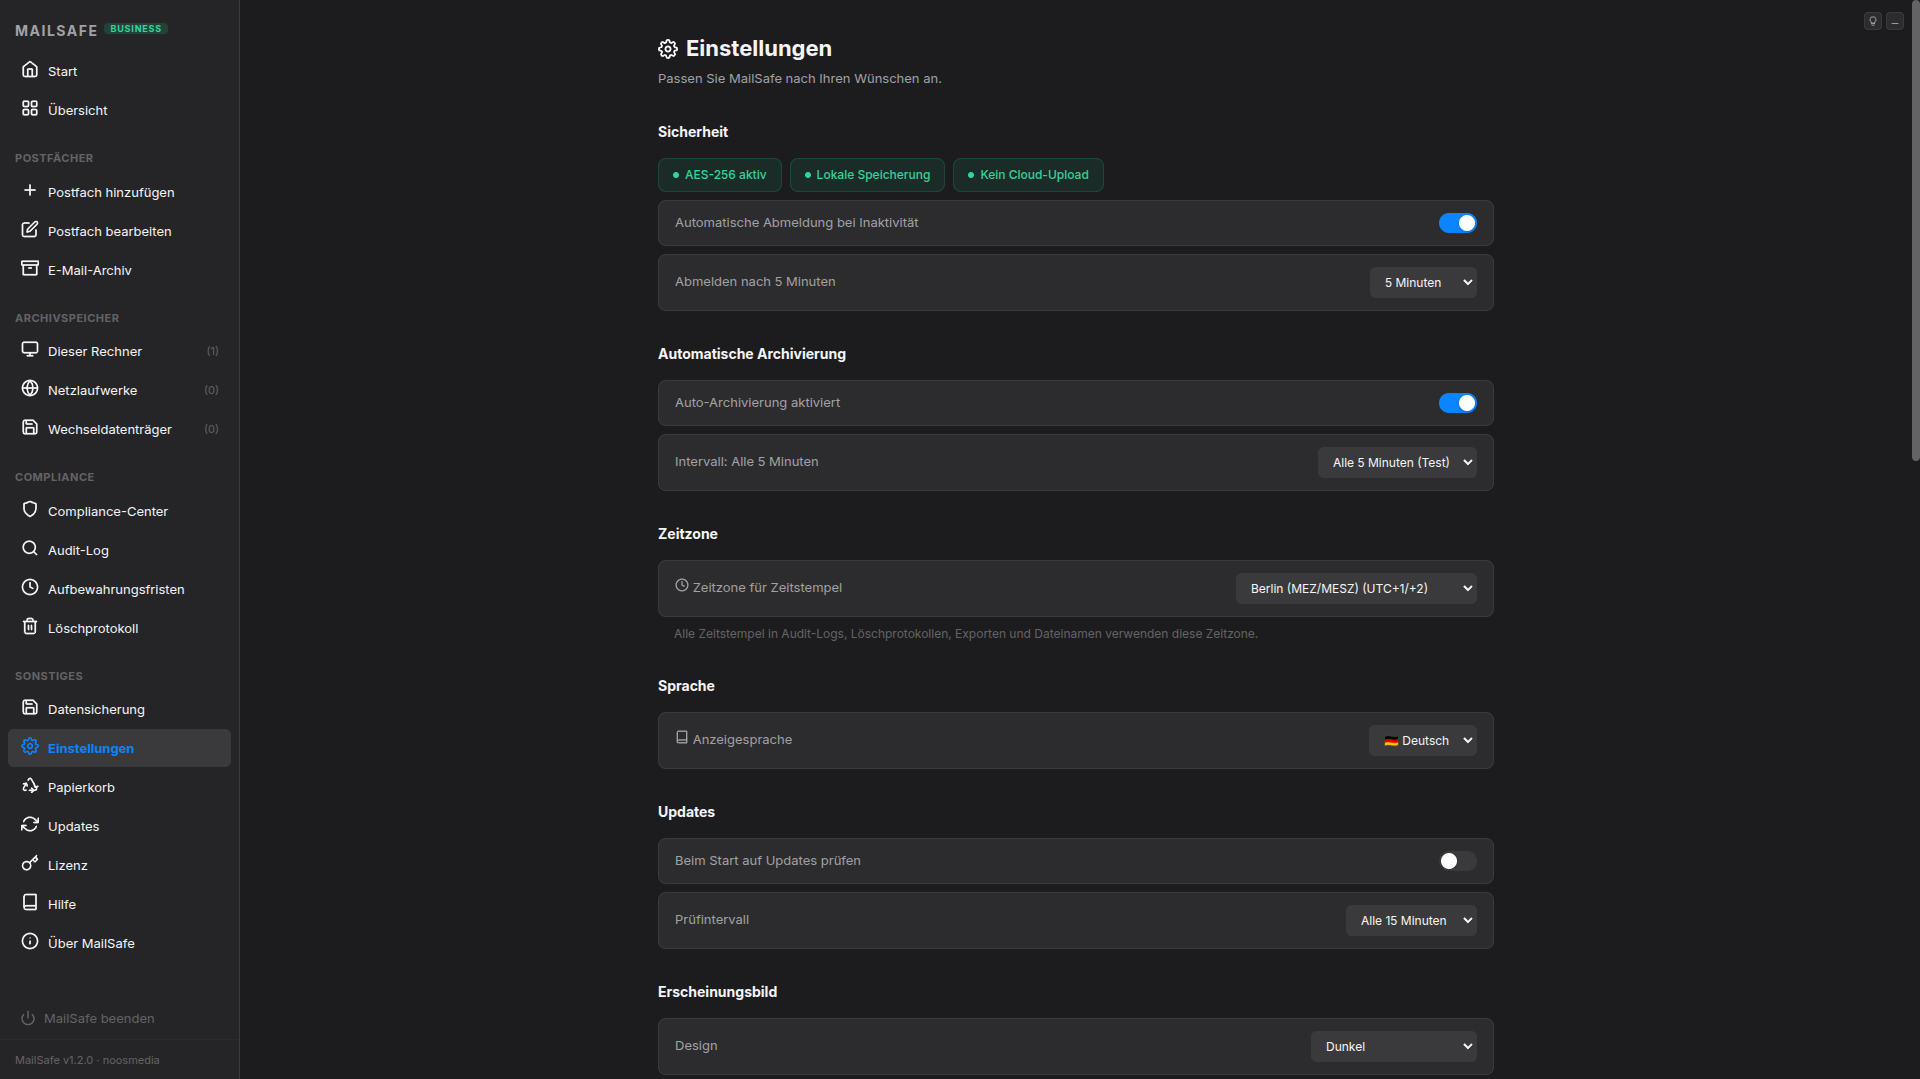This screenshot has height=1079, width=1920.
Task: Click the Einstellungen gear icon in the header
Action: click(x=668, y=48)
